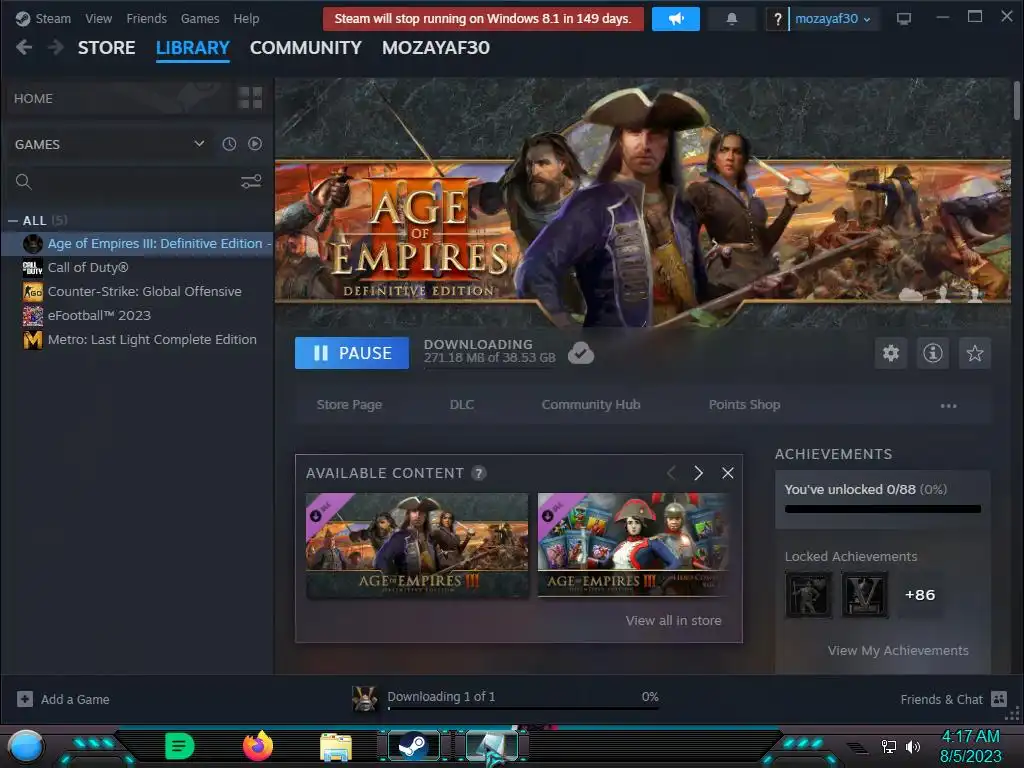Show next available content arrow
The image size is (1024, 768).
click(698, 473)
